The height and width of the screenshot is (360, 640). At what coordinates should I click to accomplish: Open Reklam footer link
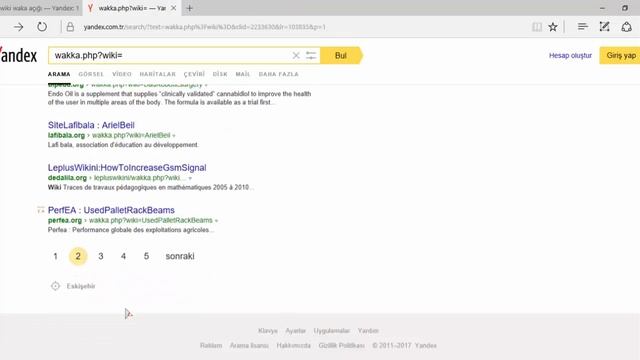coord(211,345)
